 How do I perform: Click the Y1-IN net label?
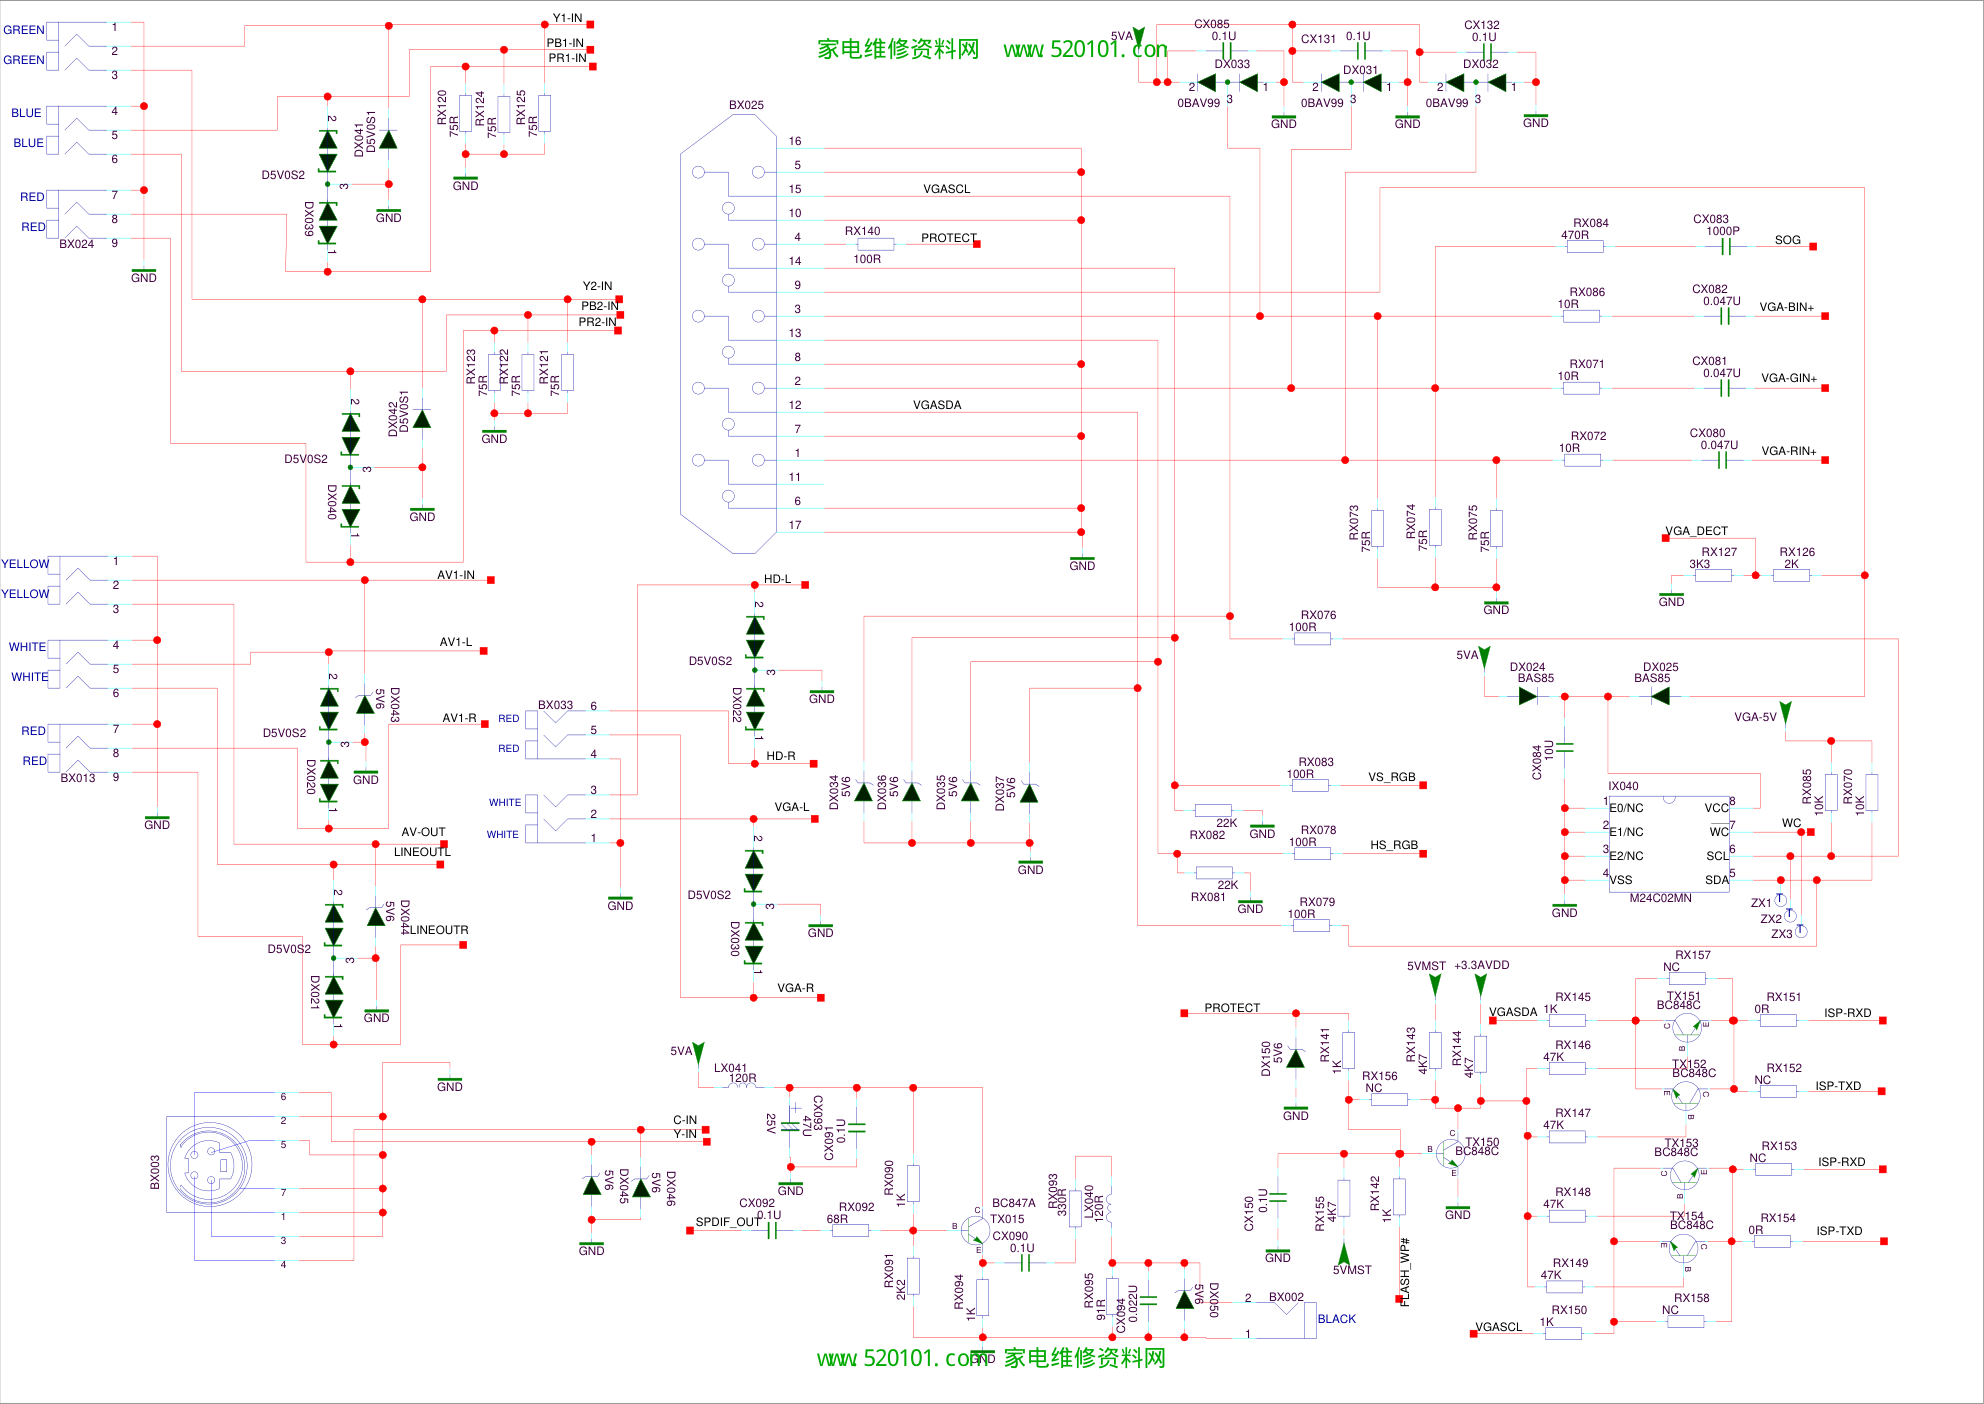(567, 18)
